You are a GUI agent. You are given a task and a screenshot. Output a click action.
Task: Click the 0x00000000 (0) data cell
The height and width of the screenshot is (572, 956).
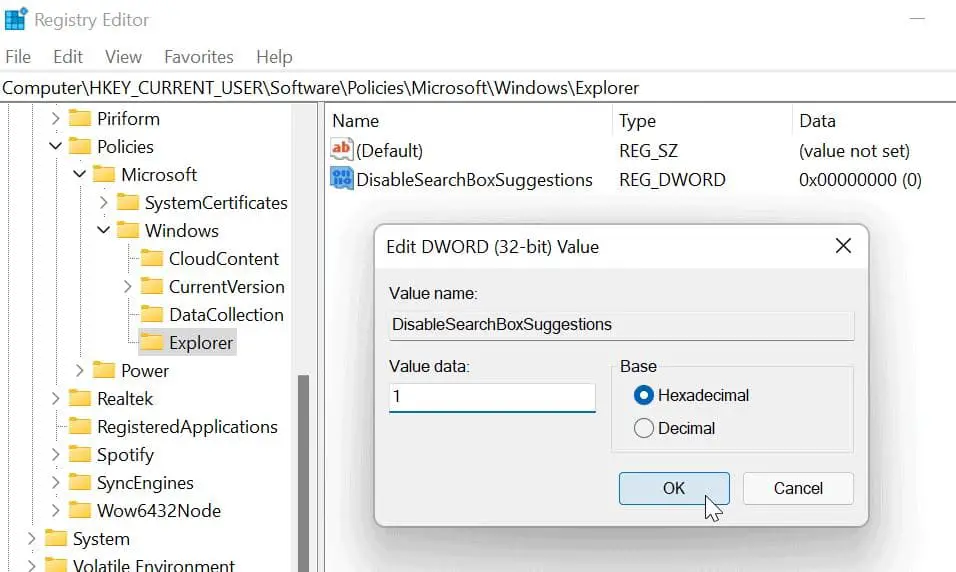point(860,180)
